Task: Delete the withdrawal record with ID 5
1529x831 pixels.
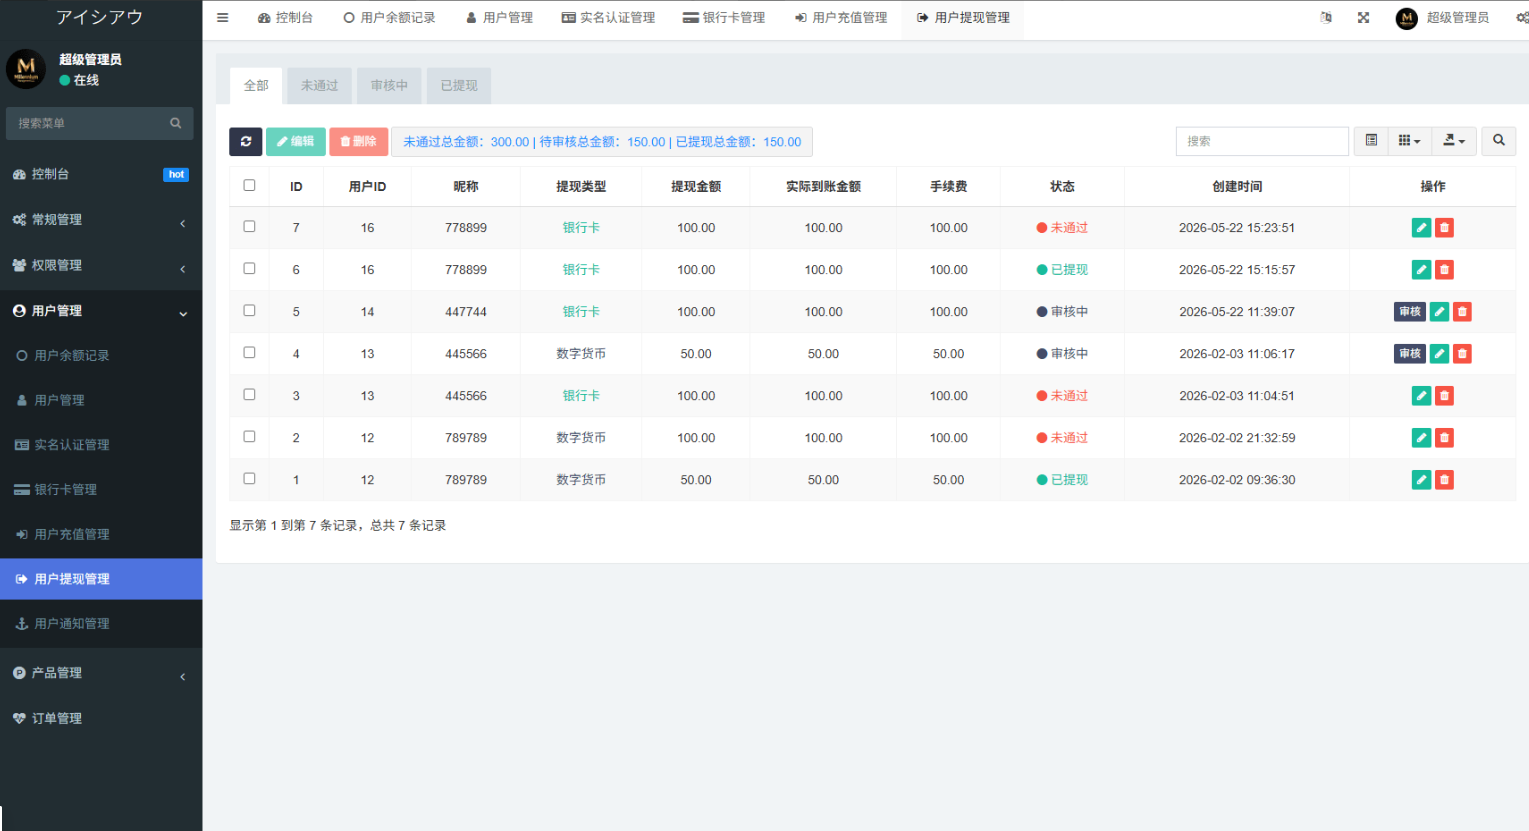Action: [x=1462, y=312]
